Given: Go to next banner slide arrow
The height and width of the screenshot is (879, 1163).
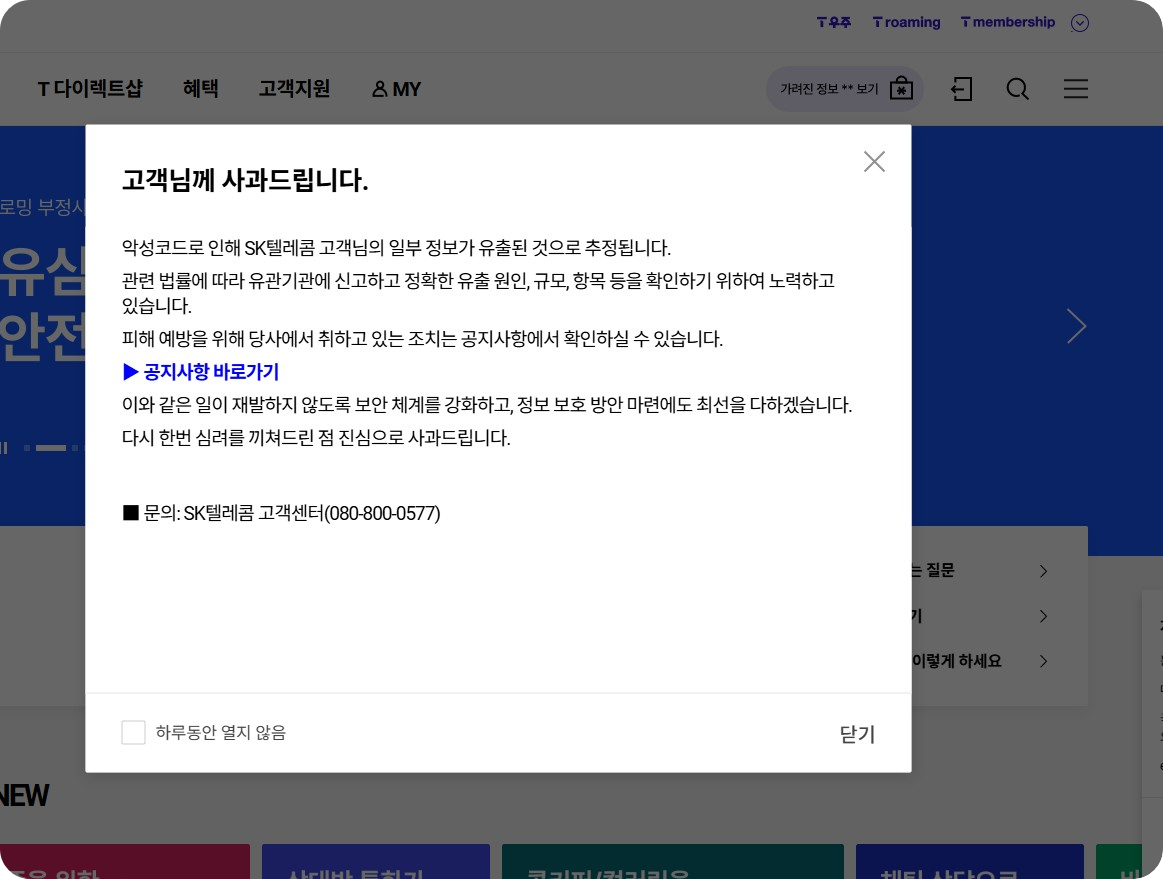Looking at the screenshot, I should pyautogui.click(x=1076, y=326).
